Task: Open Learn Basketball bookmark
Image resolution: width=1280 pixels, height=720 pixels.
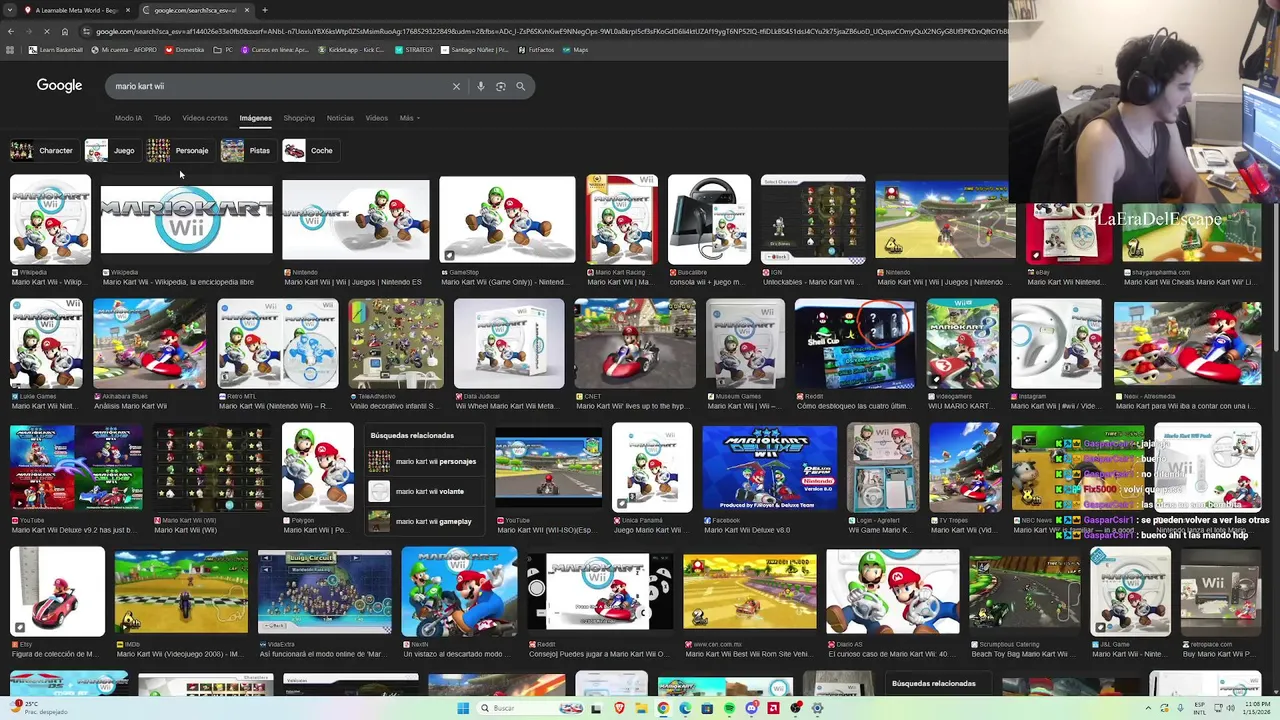Action: (x=57, y=50)
